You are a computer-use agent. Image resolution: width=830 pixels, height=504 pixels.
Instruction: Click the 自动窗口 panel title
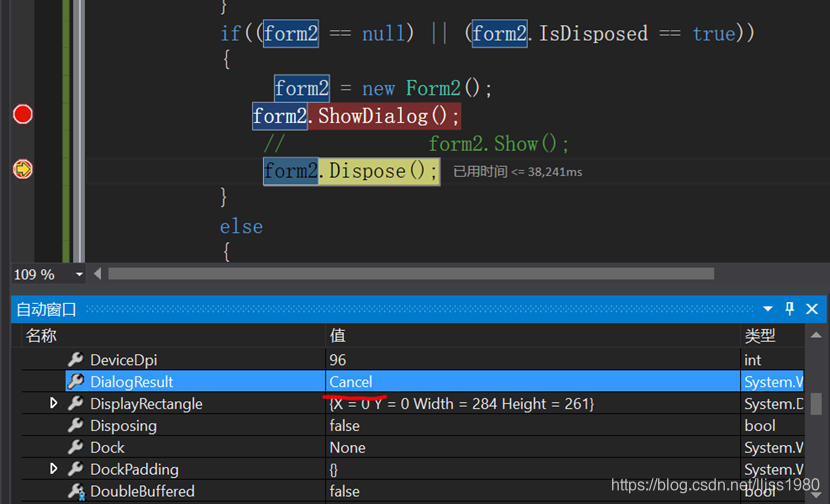pyautogui.click(x=47, y=309)
